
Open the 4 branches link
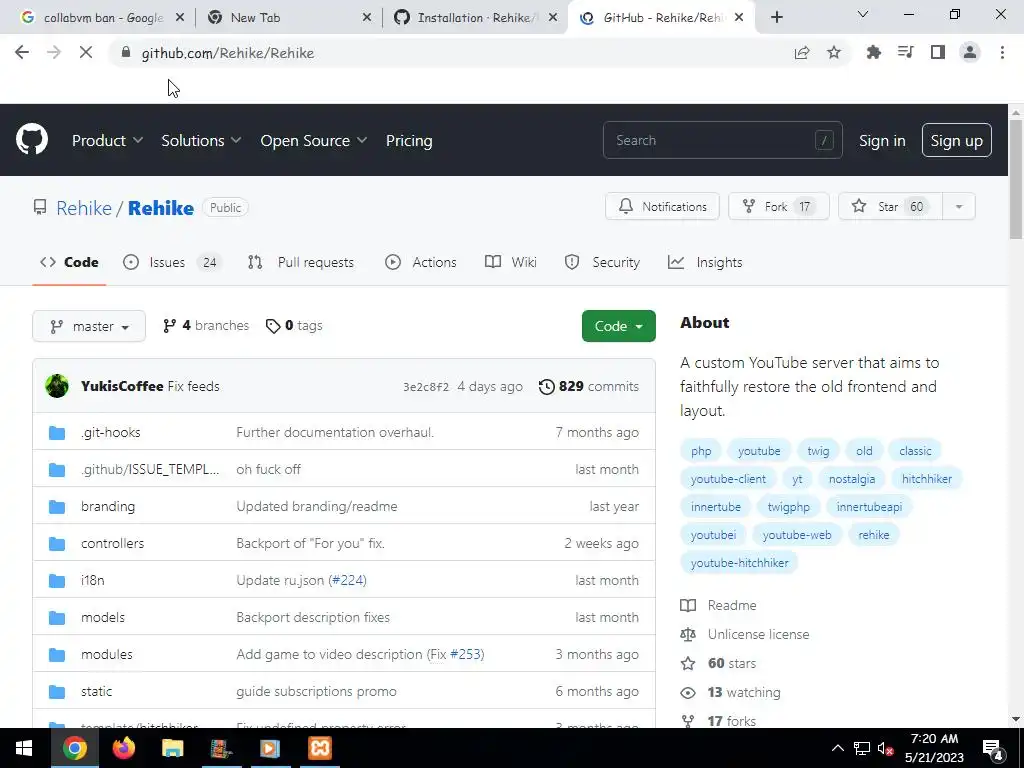[x=206, y=325]
